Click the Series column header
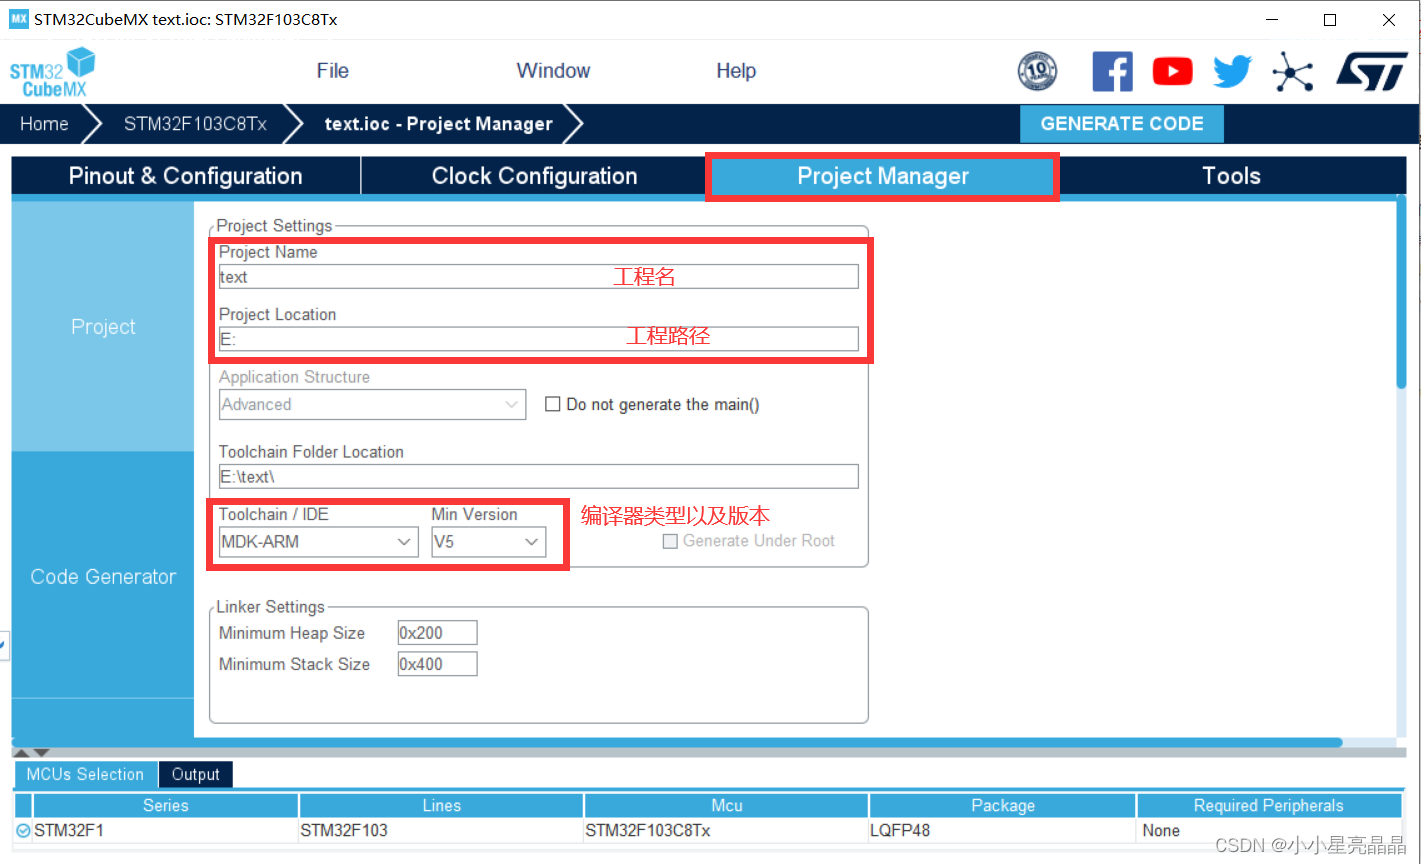Screen dimensions: 1421x864 point(166,805)
